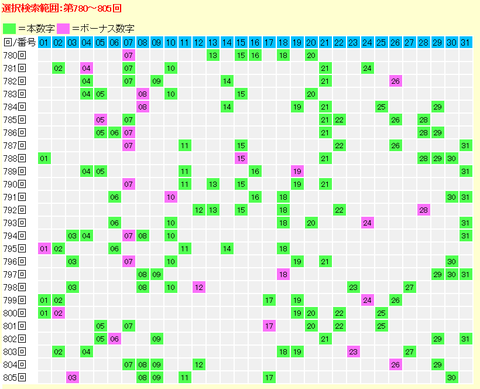Screen dimensions: 480x389
Task: Click green 01 in row 788回
Action: (44, 158)
